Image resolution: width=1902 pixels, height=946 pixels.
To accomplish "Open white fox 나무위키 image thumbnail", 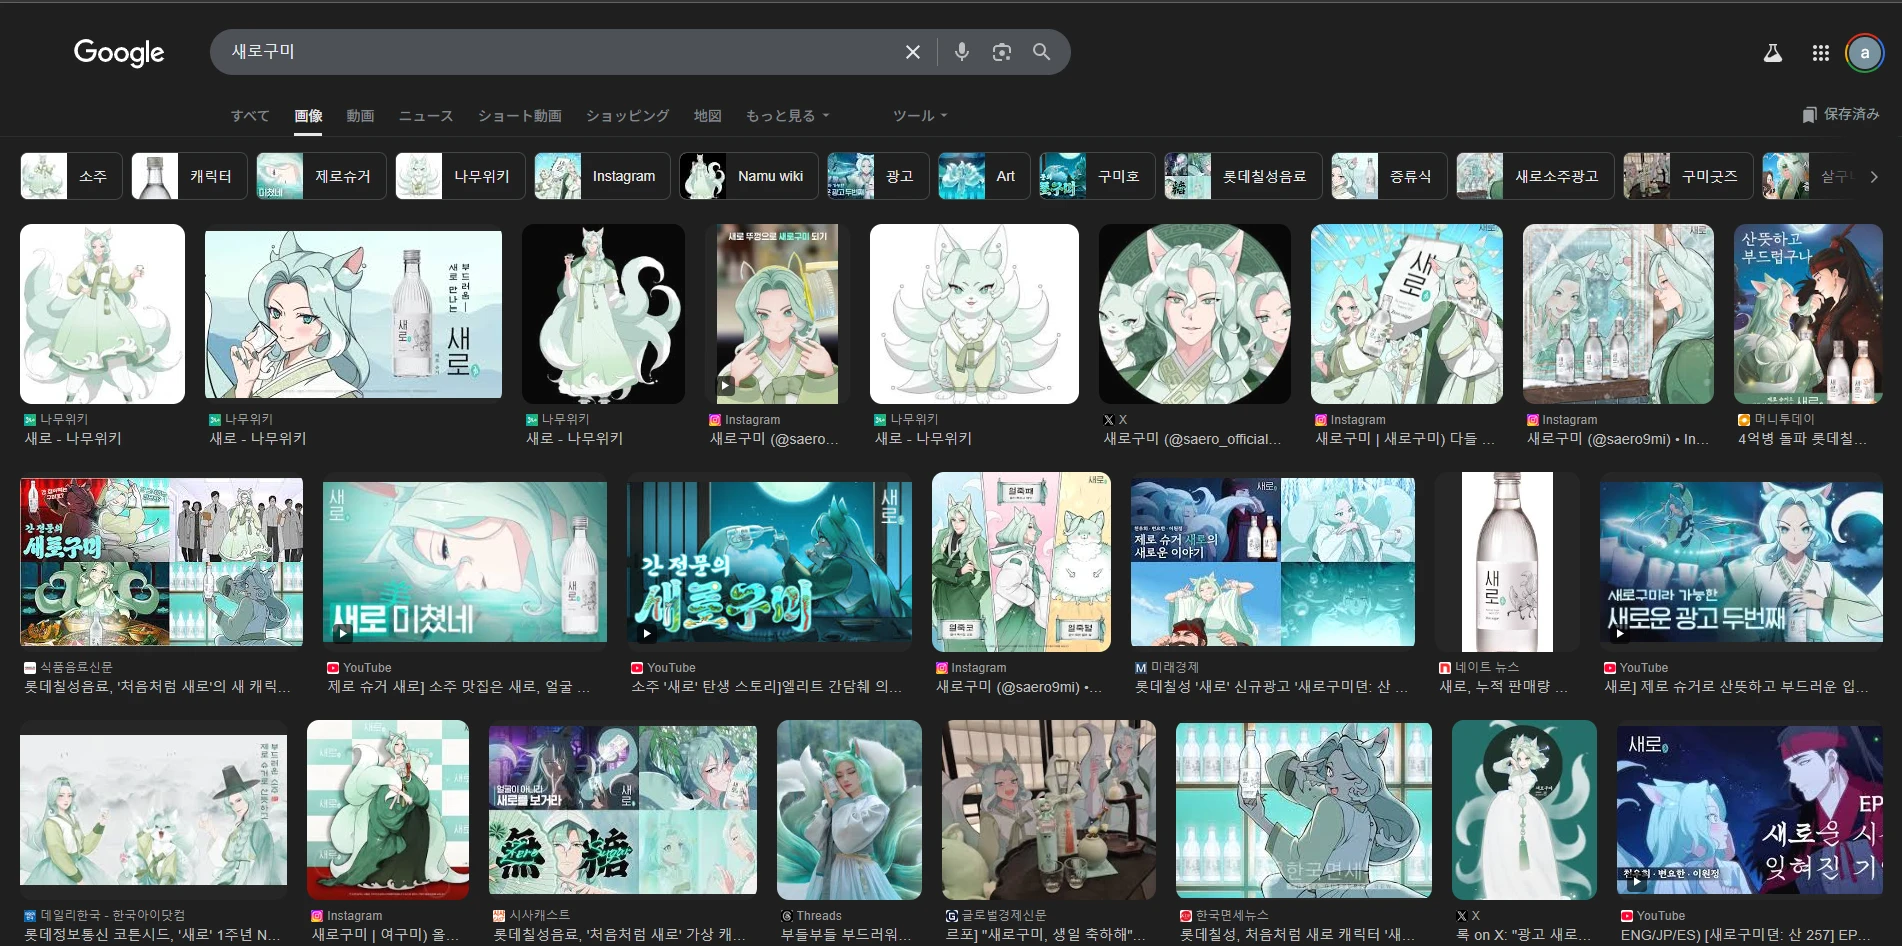I will click(x=974, y=314).
